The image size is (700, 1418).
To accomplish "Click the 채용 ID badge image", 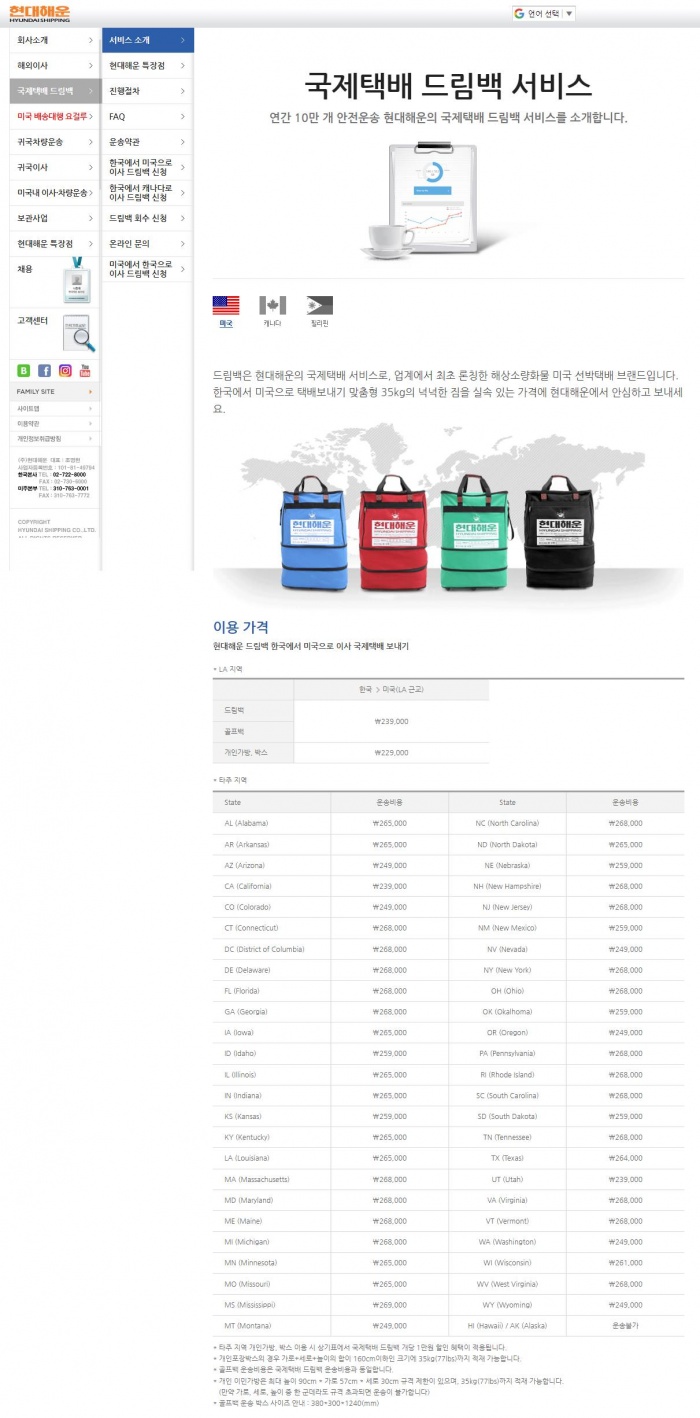I will click(x=78, y=281).
